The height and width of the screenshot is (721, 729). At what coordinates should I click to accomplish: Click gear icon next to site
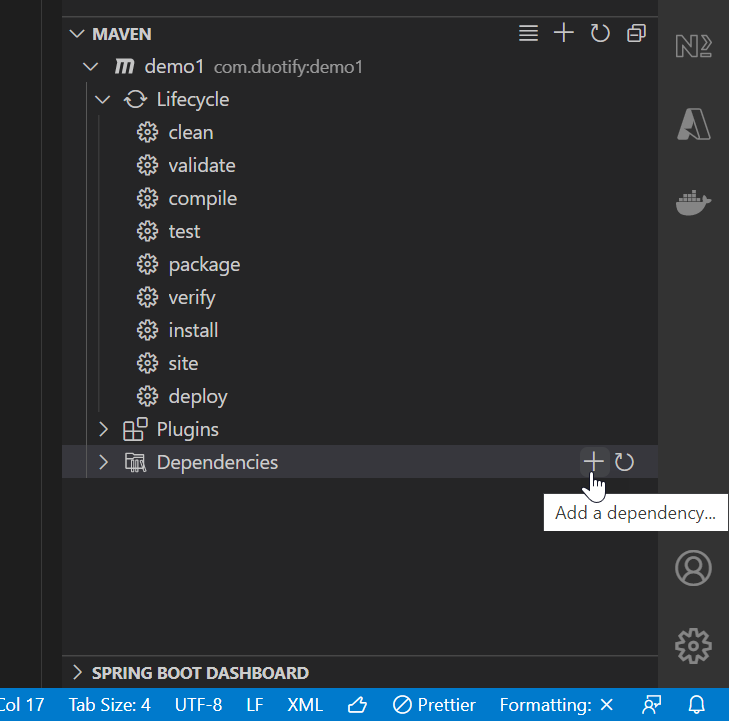147,364
